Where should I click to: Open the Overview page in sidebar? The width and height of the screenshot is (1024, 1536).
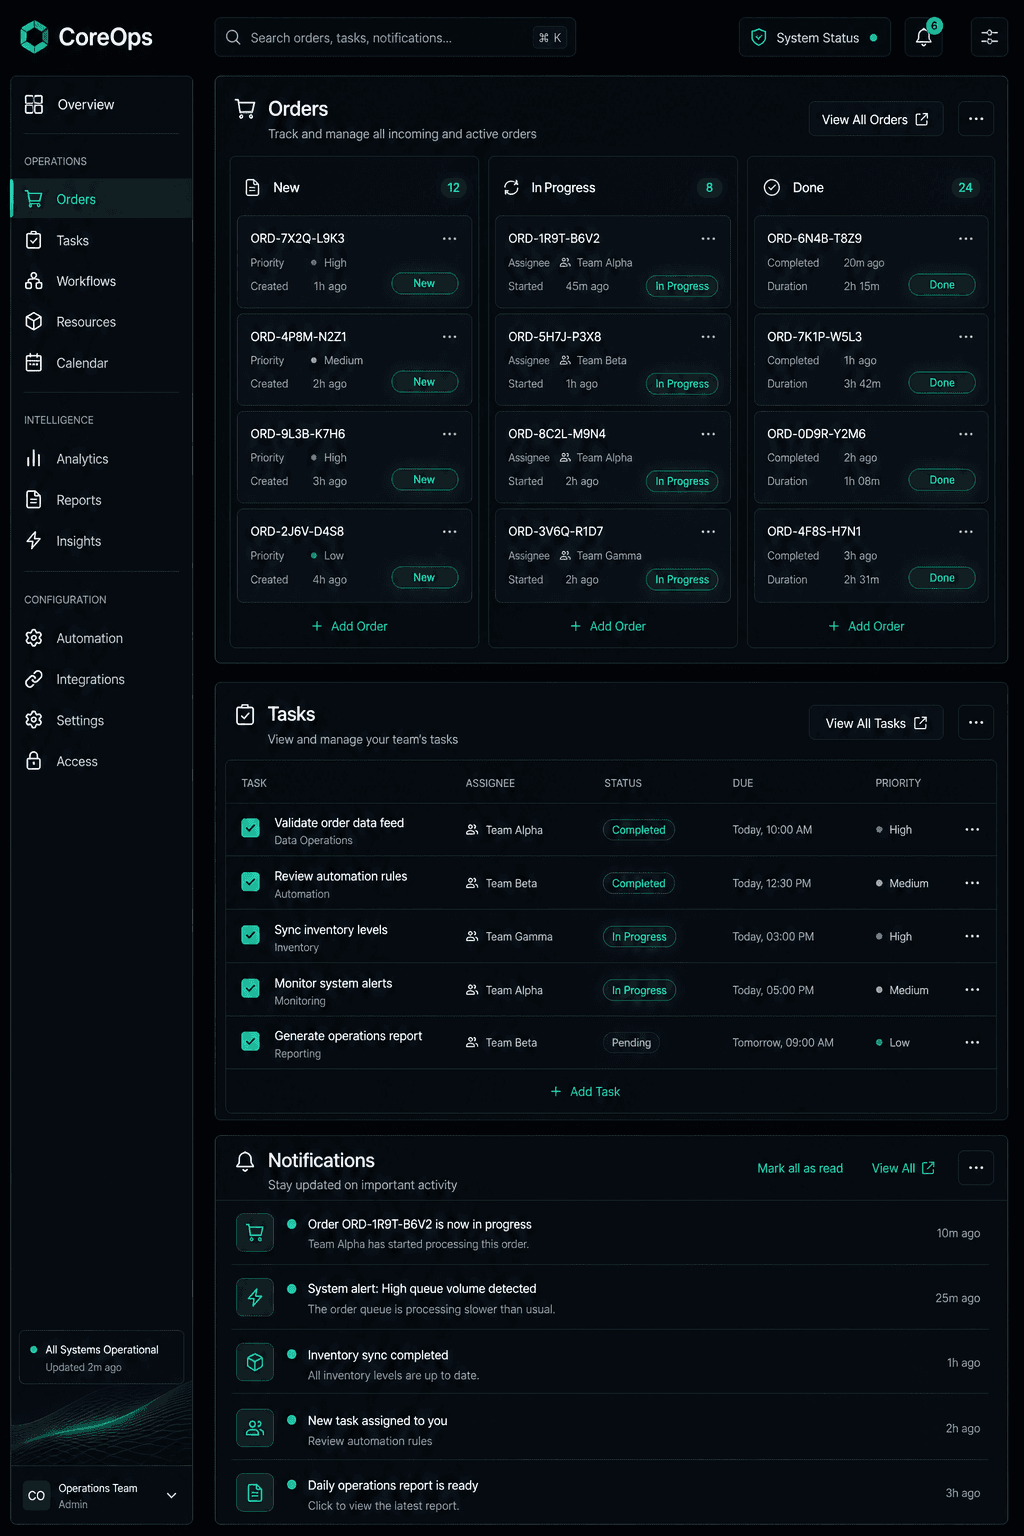[101, 104]
